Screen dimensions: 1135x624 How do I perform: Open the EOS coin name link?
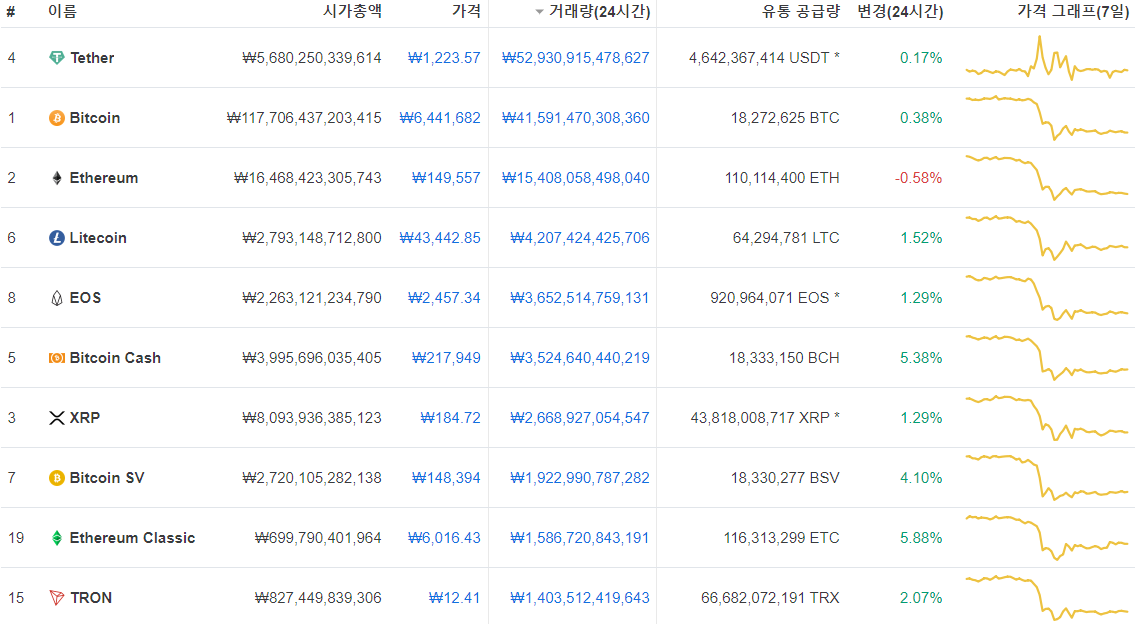(85, 298)
